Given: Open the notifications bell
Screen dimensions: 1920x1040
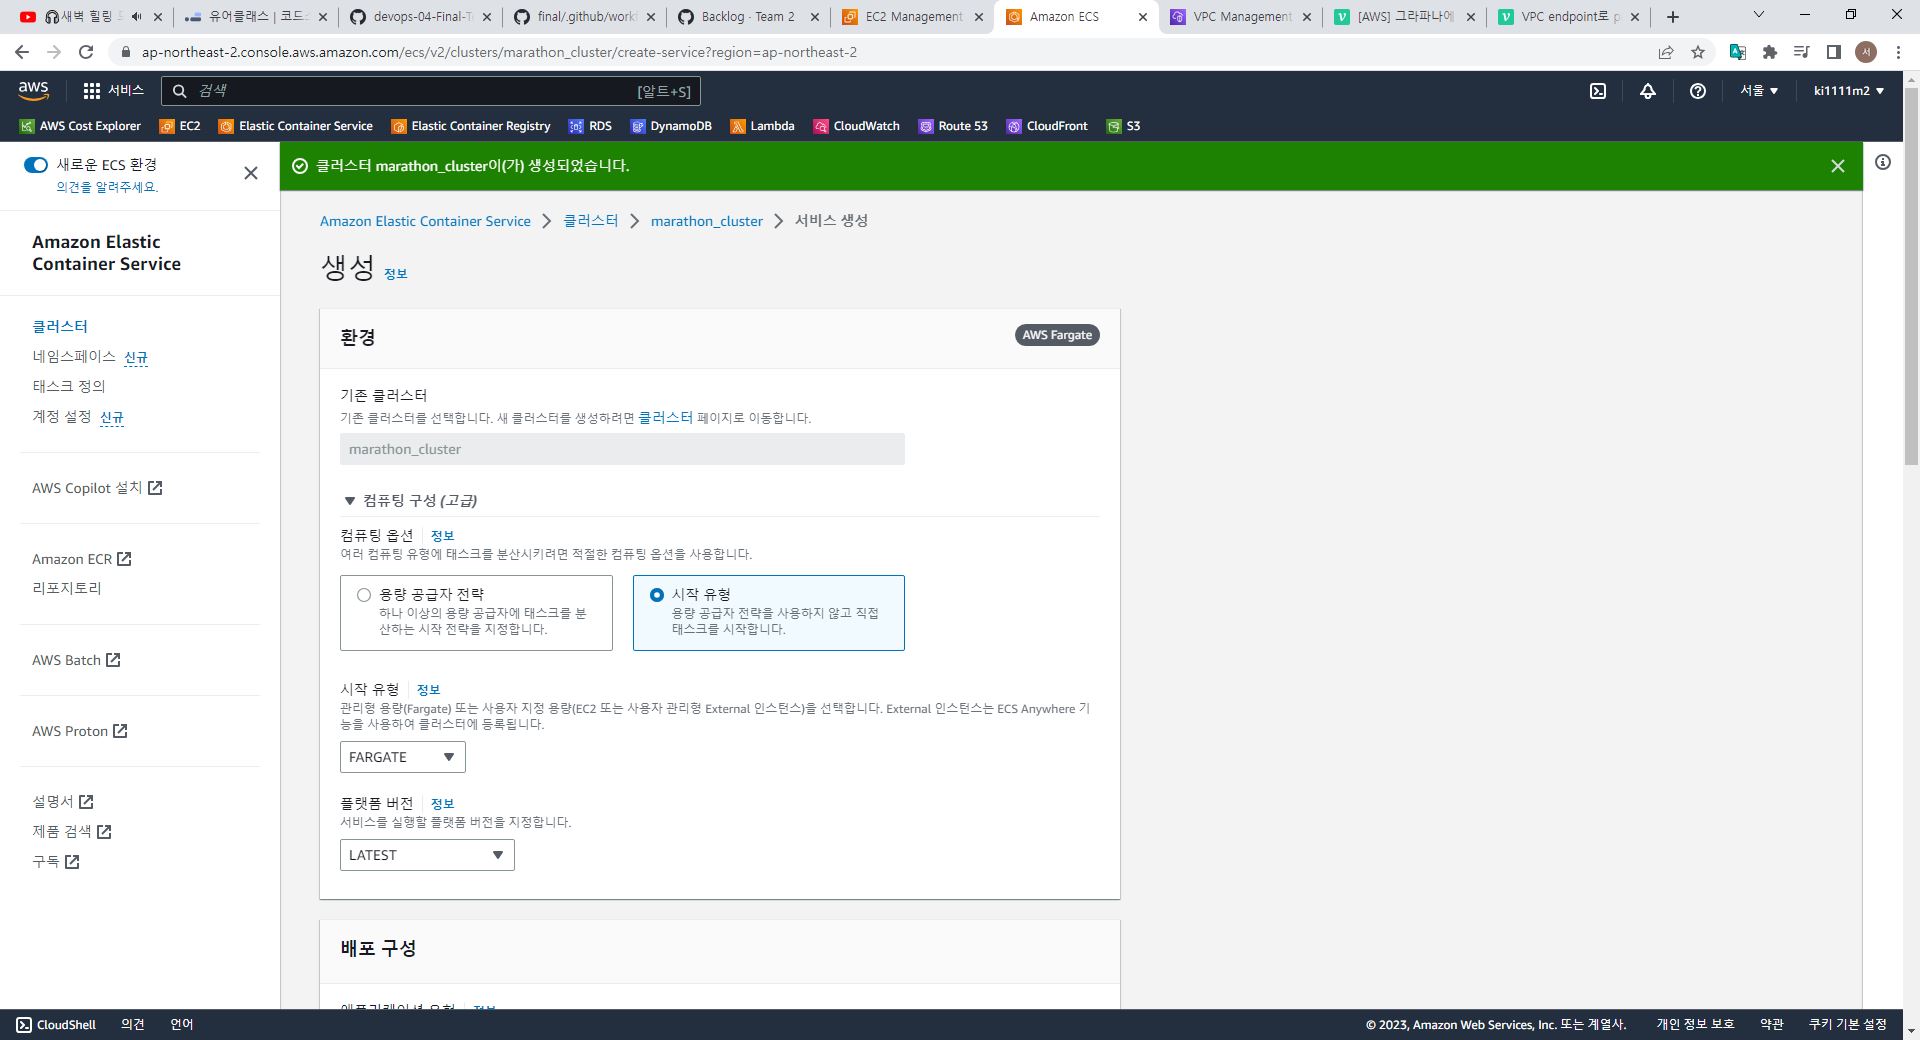Looking at the screenshot, I should (x=1648, y=91).
